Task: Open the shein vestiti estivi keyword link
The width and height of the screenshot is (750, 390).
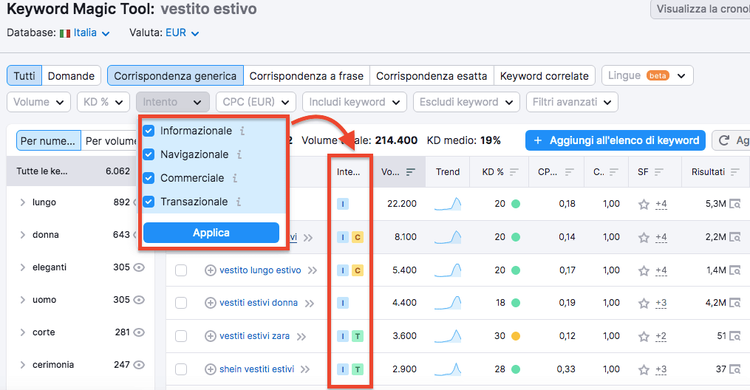Action: [x=256, y=369]
